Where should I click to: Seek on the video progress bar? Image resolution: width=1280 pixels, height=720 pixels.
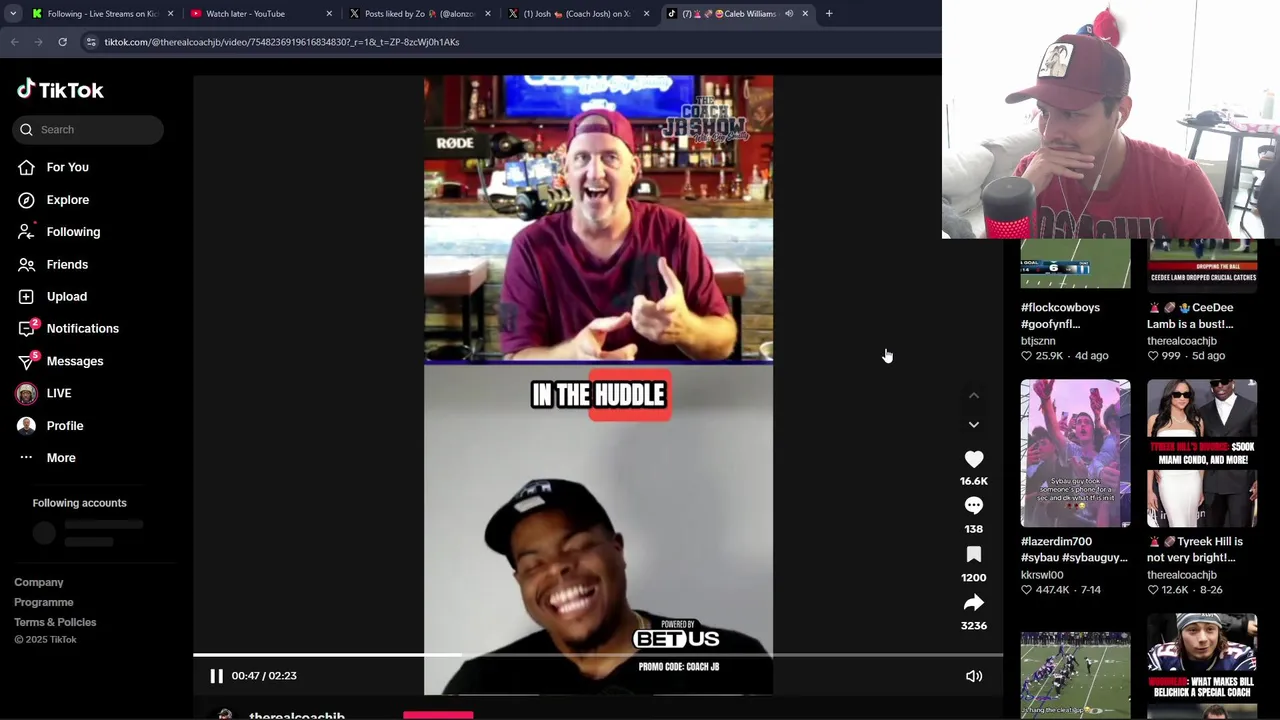[x=598, y=655]
